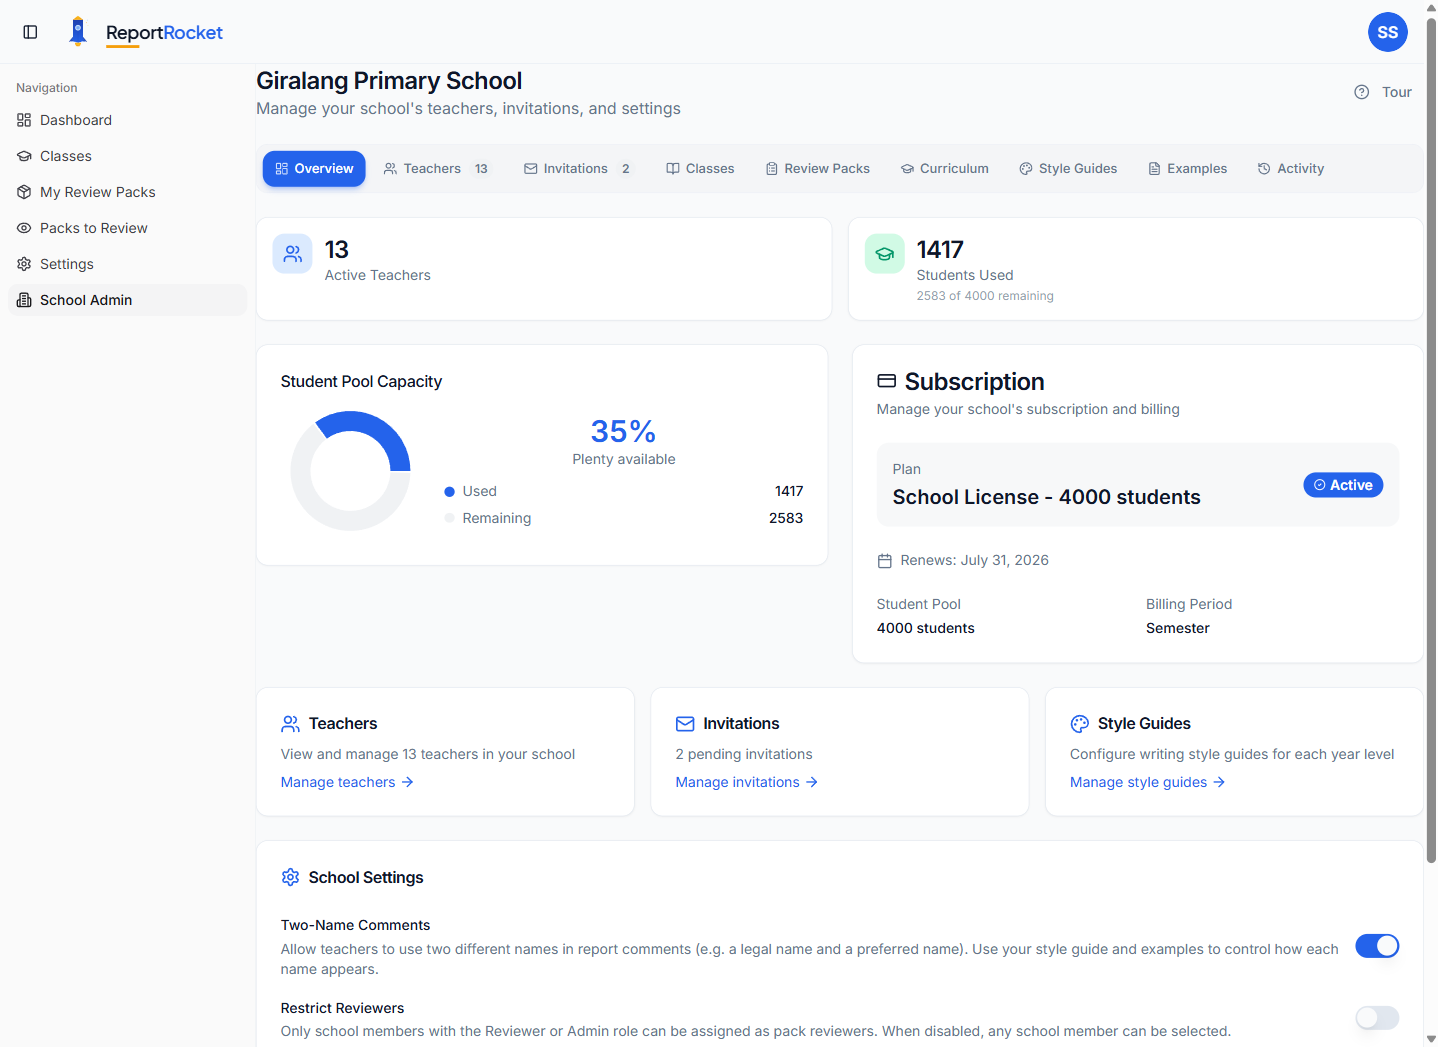Collapse the navigation sidebar panel
This screenshot has height=1047, width=1438.
pyautogui.click(x=30, y=31)
